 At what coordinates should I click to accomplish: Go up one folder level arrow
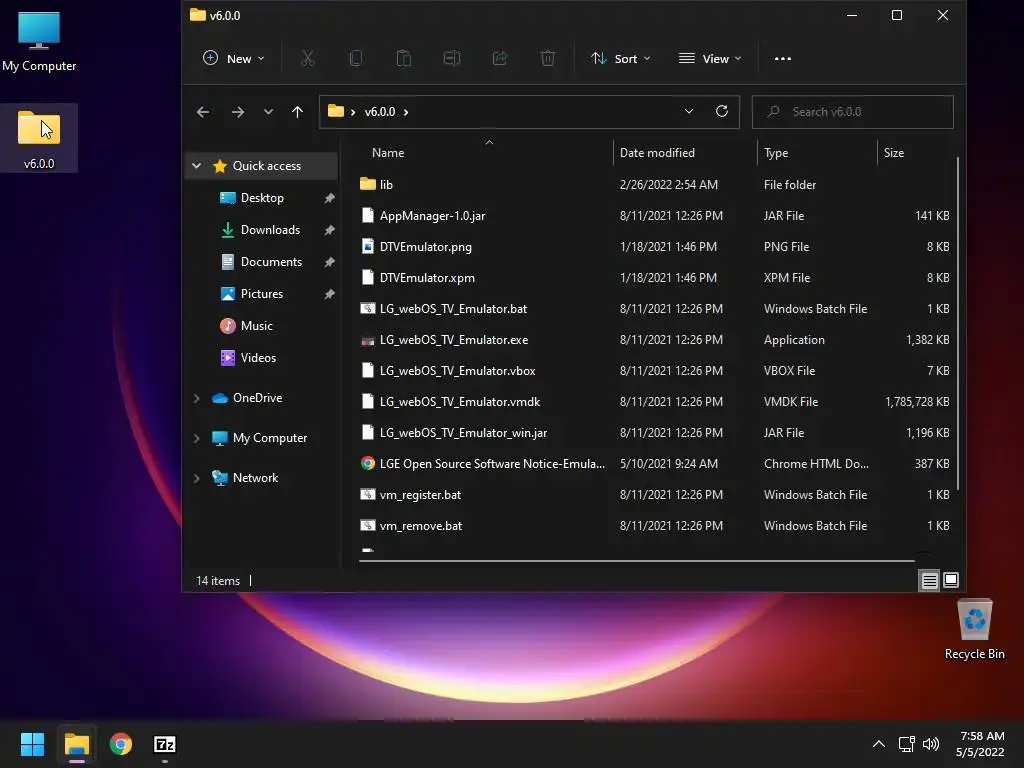[297, 112]
